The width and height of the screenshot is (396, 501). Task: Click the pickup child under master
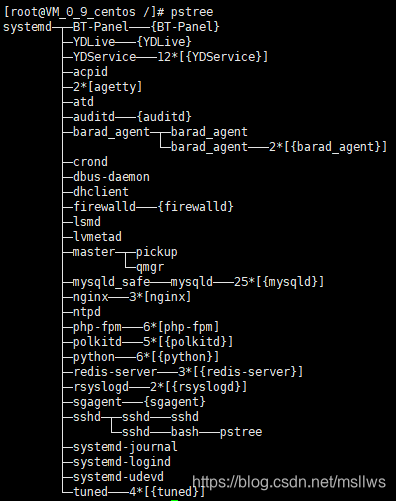click(x=157, y=252)
